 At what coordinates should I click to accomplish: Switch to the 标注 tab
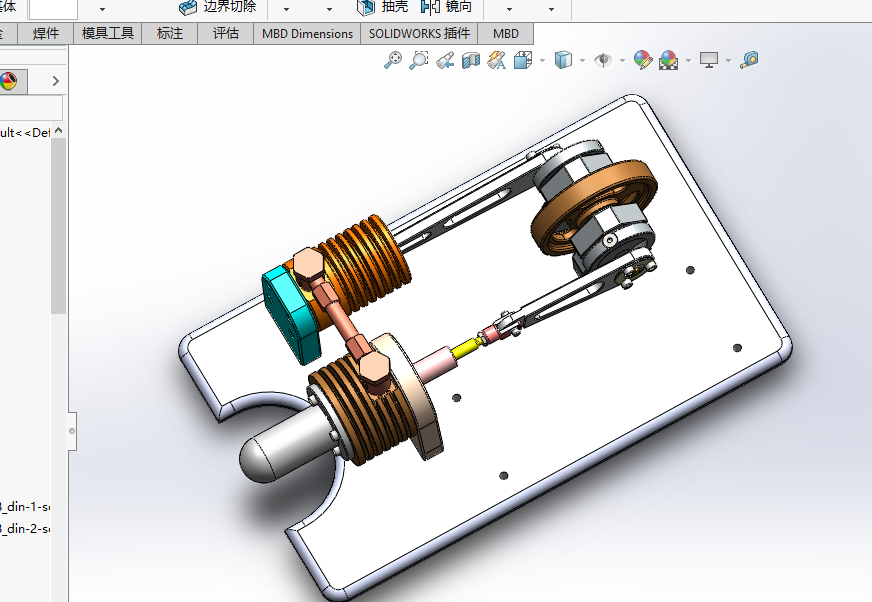pos(170,33)
